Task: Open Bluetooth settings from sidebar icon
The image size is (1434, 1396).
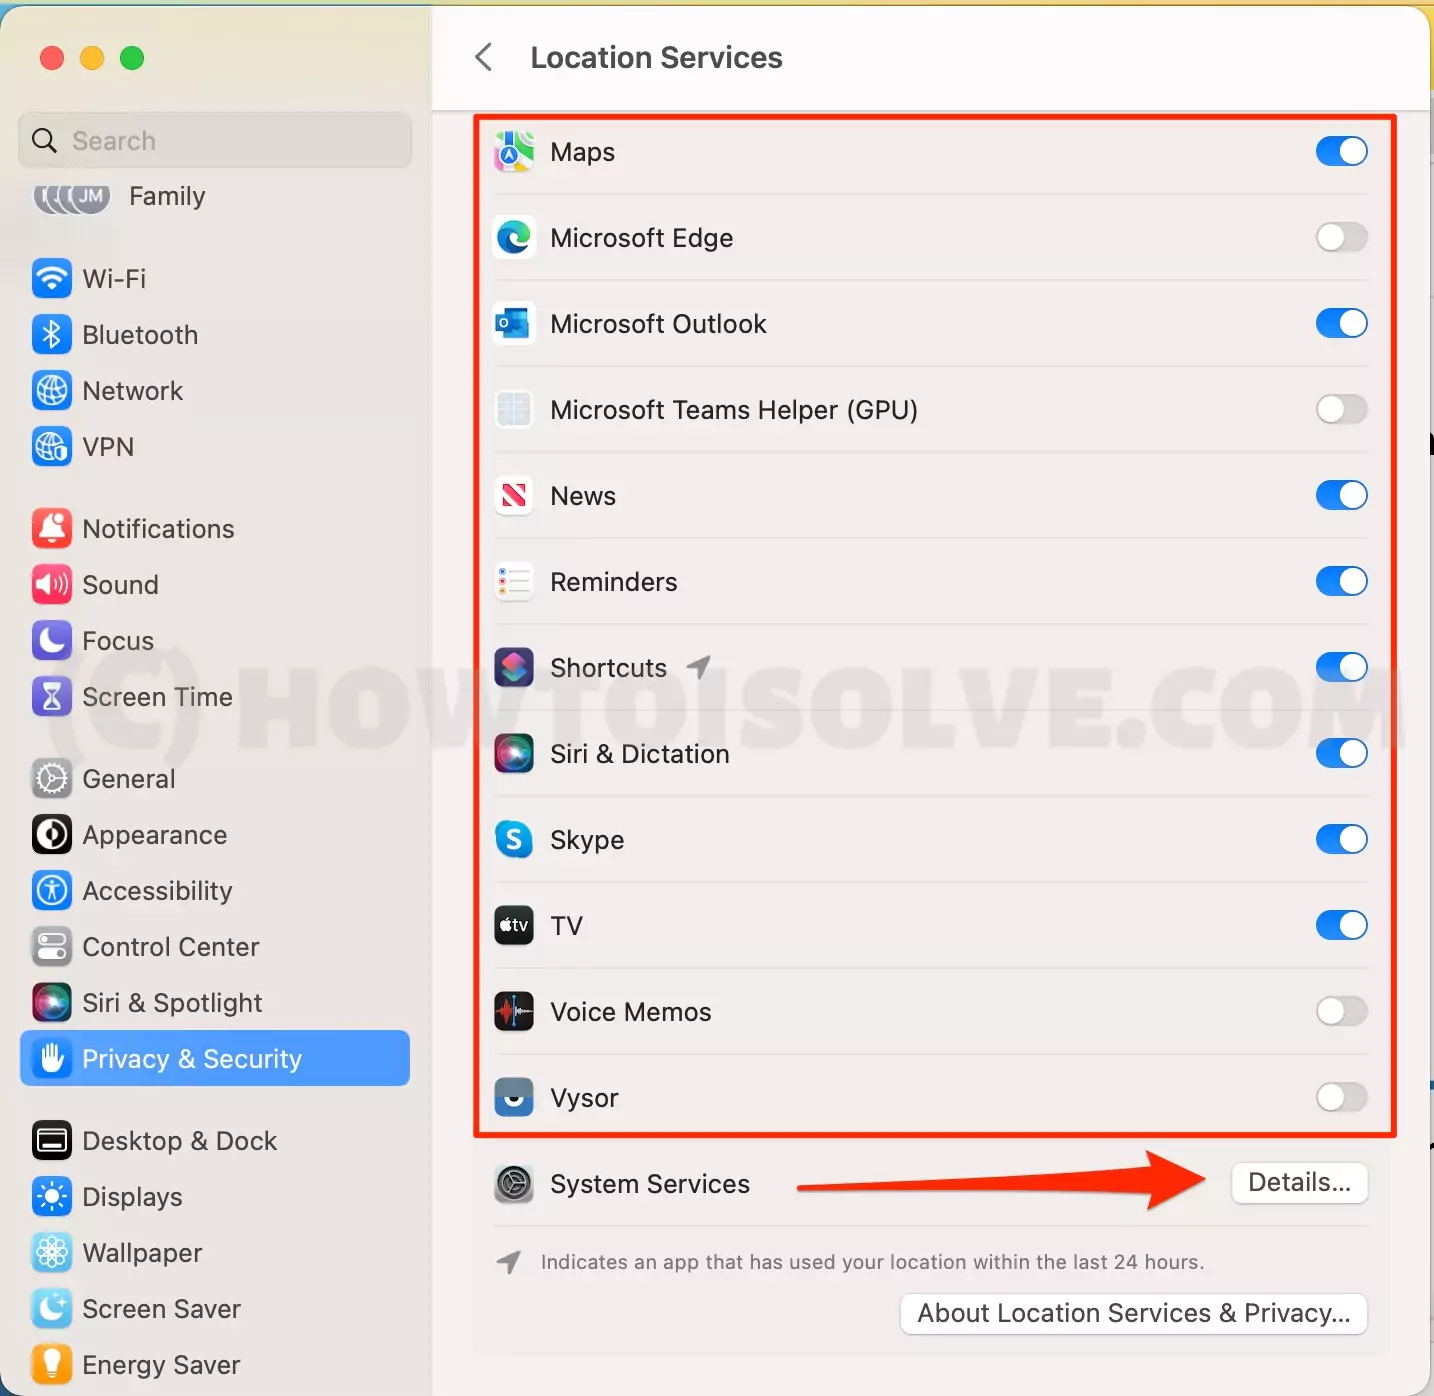Action: point(52,335)
